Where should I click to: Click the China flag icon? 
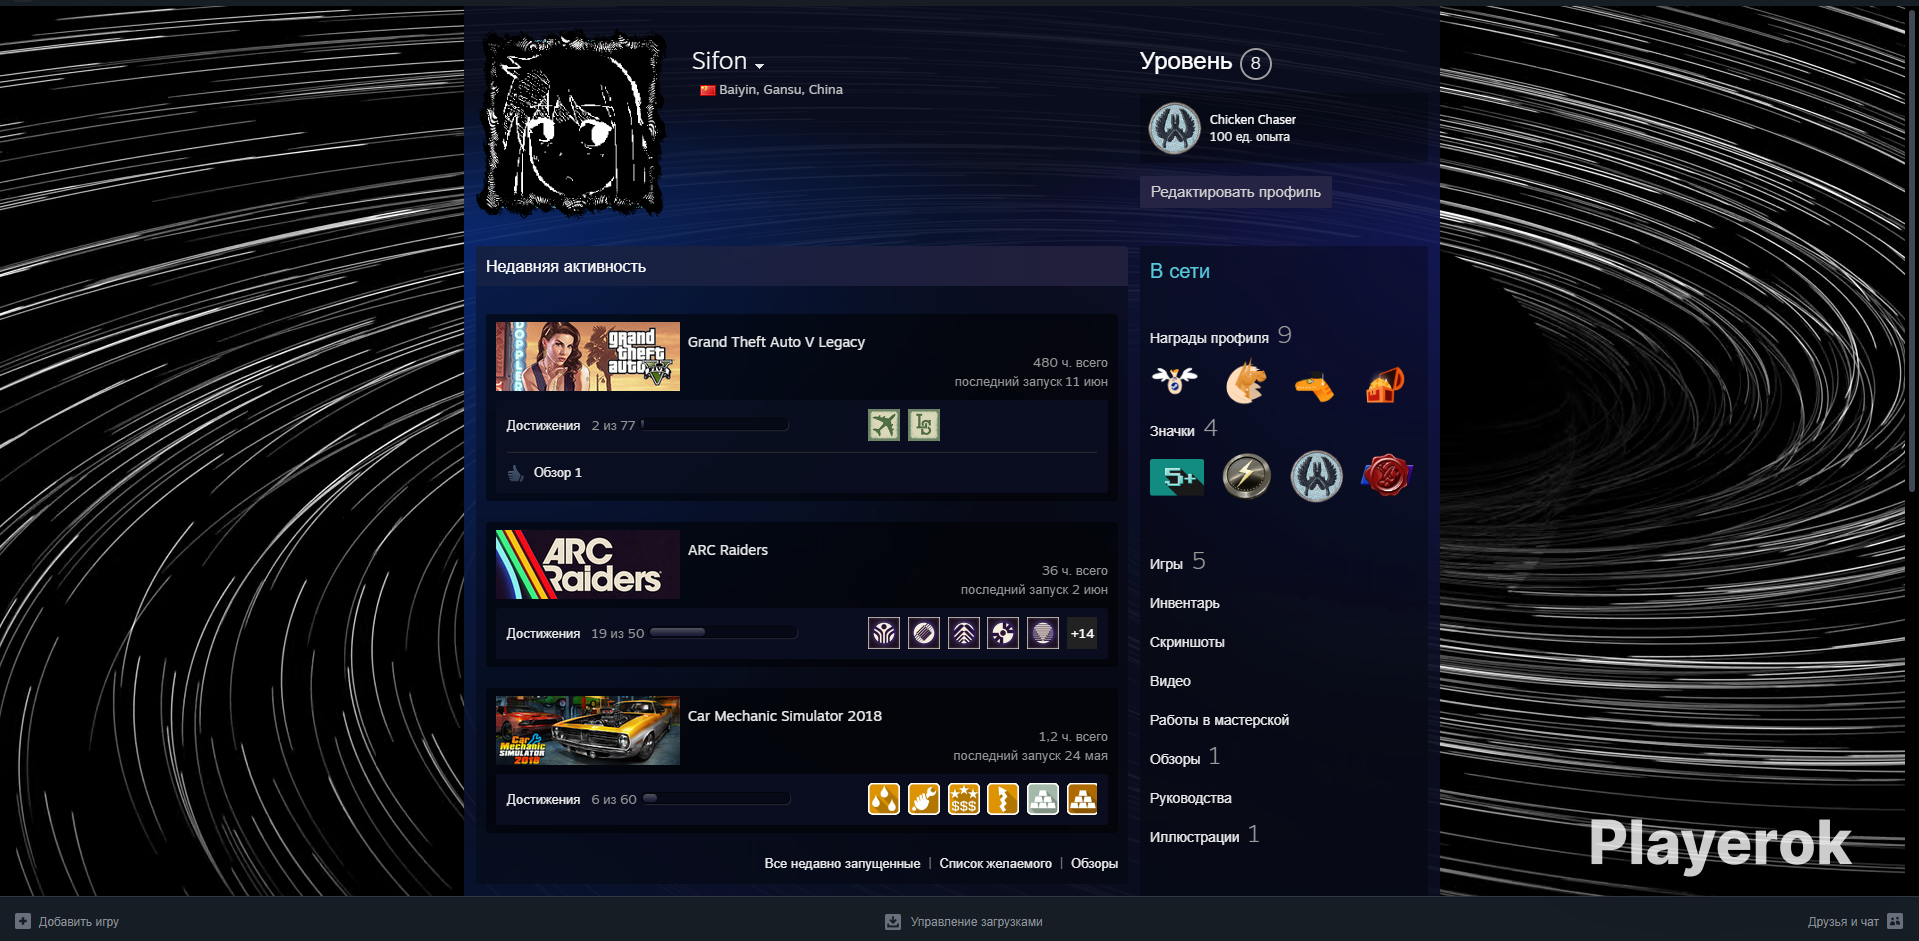pos(708,90)
